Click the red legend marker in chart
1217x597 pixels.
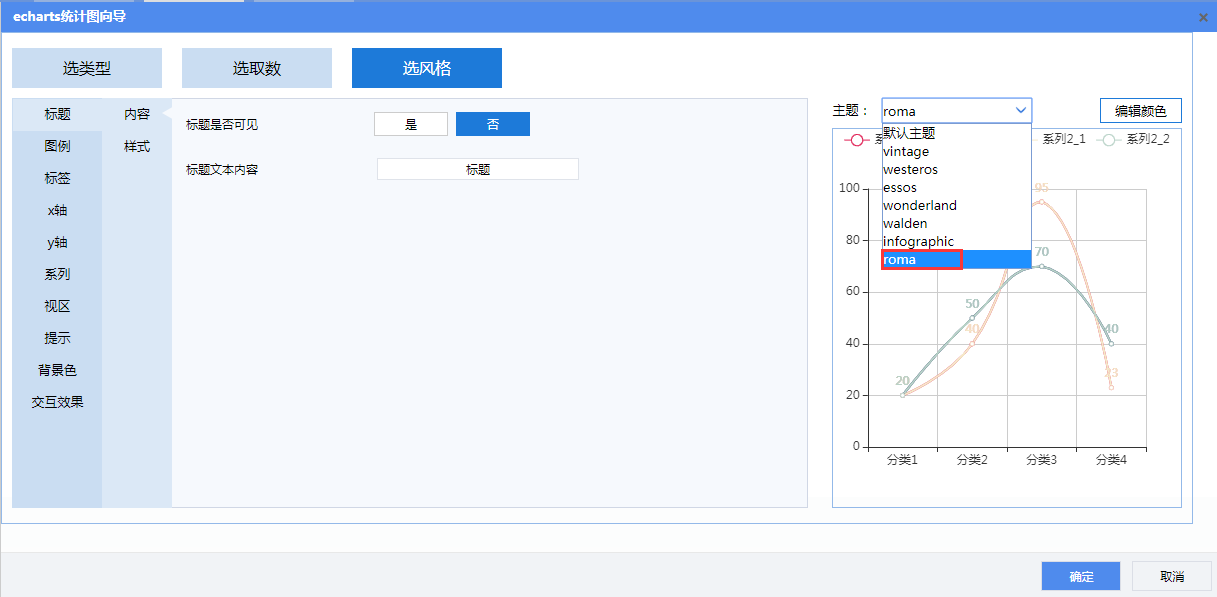(x=856, y=140)
